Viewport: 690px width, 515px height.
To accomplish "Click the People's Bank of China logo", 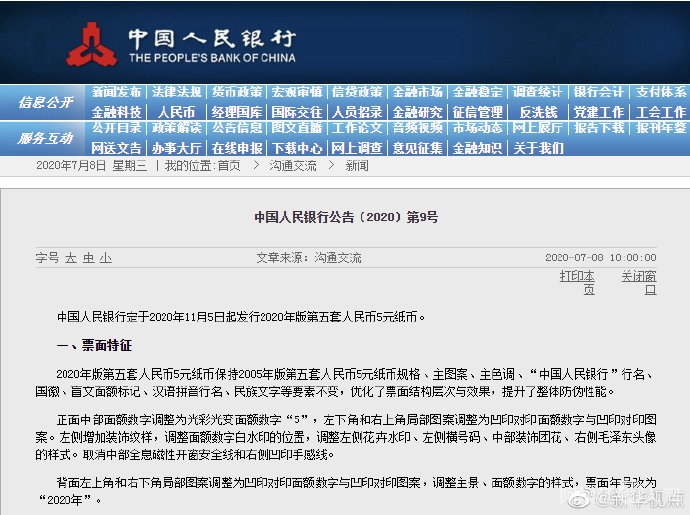I will pyautogui.click(x=90, y=43).
